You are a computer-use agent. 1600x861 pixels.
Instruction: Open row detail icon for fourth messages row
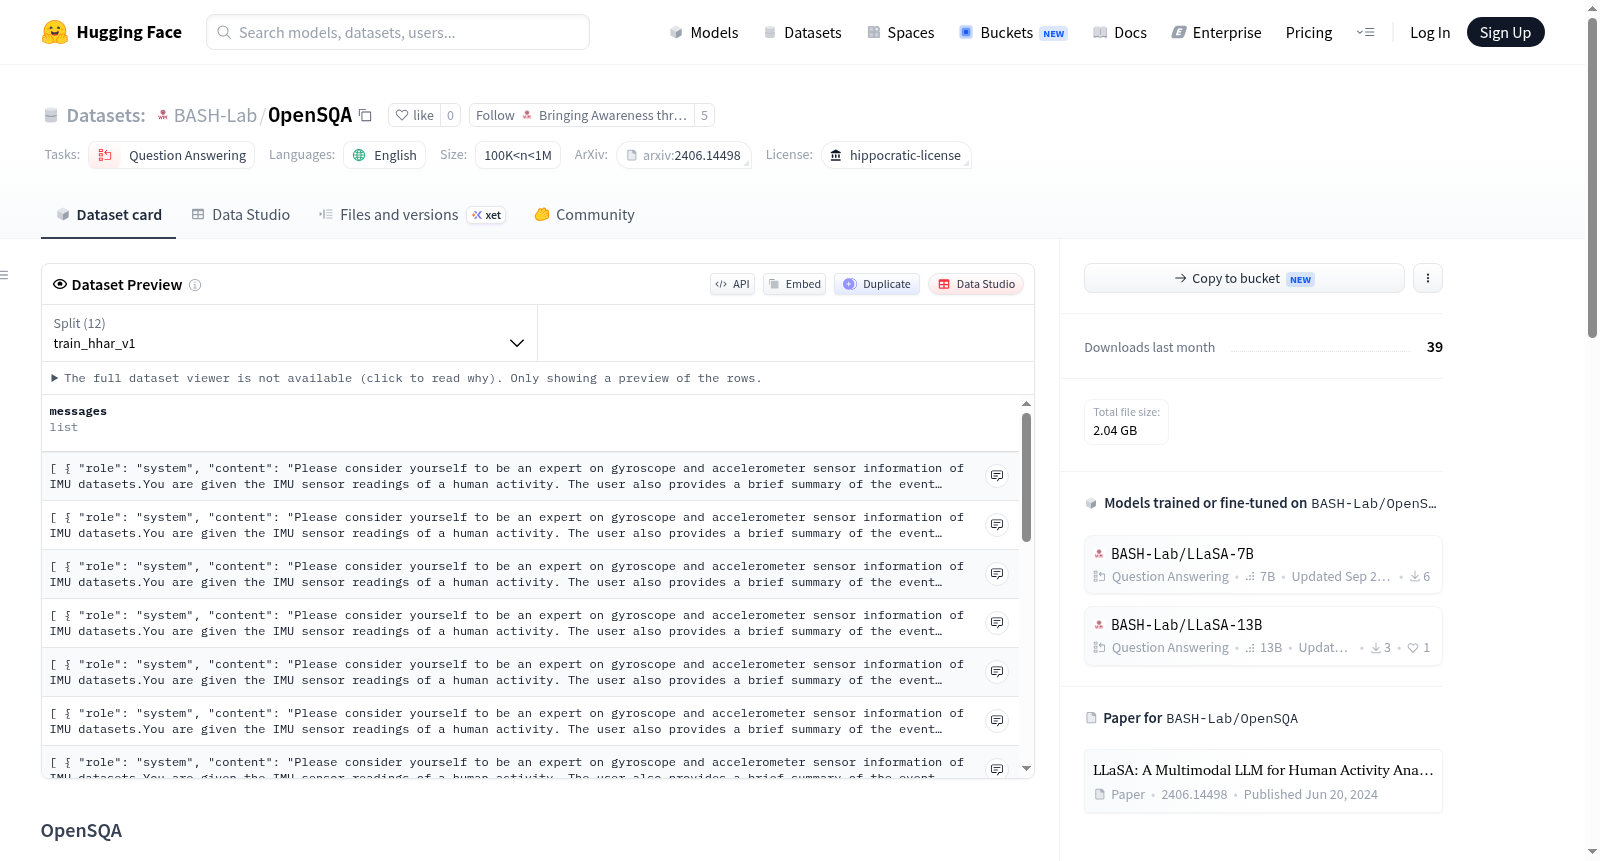[997, 623]
